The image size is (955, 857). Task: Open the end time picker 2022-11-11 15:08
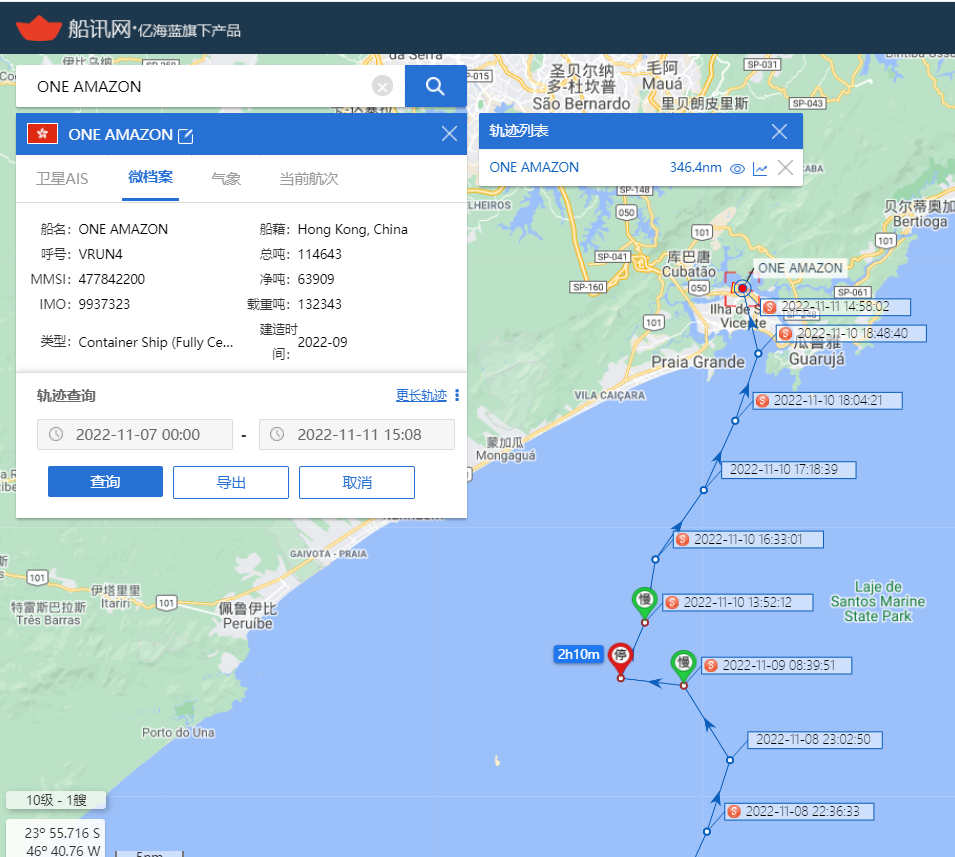tap(357, 435)
